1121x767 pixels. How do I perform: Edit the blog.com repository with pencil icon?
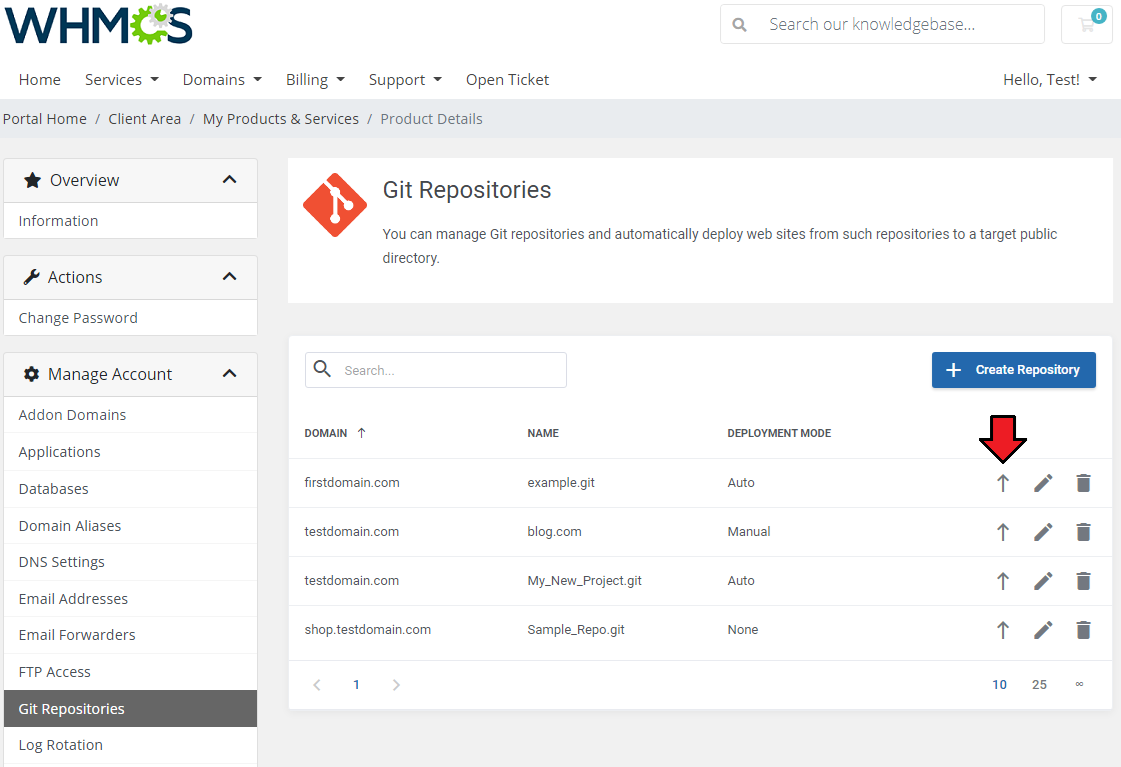1043,532
